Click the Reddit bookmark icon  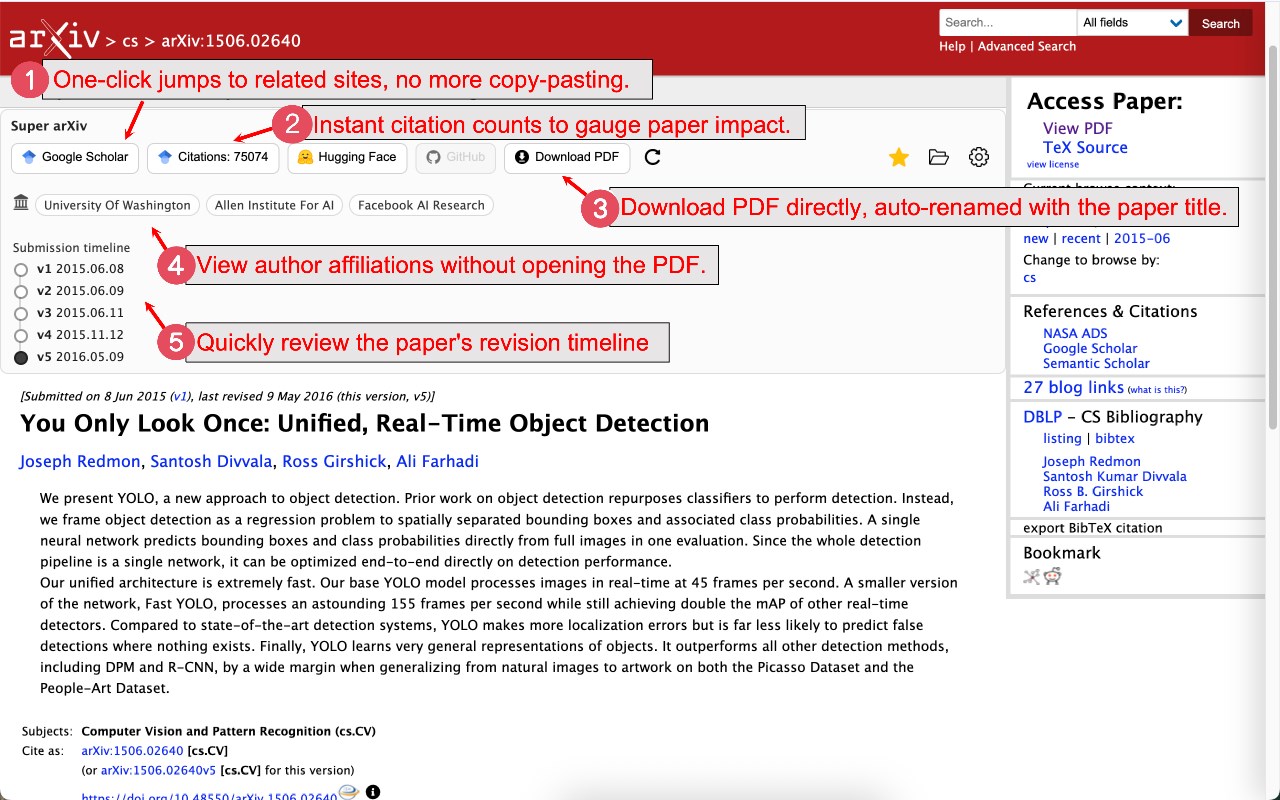(1053, 576)
